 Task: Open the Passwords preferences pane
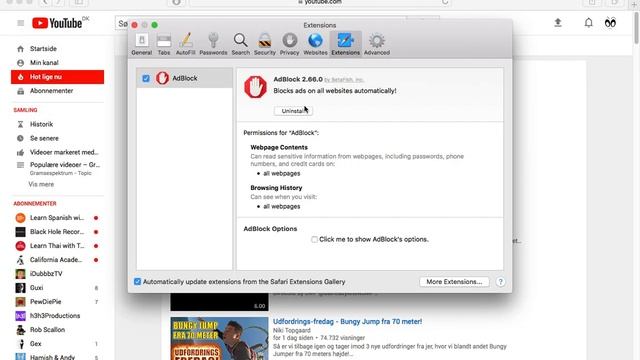[213, 44]
